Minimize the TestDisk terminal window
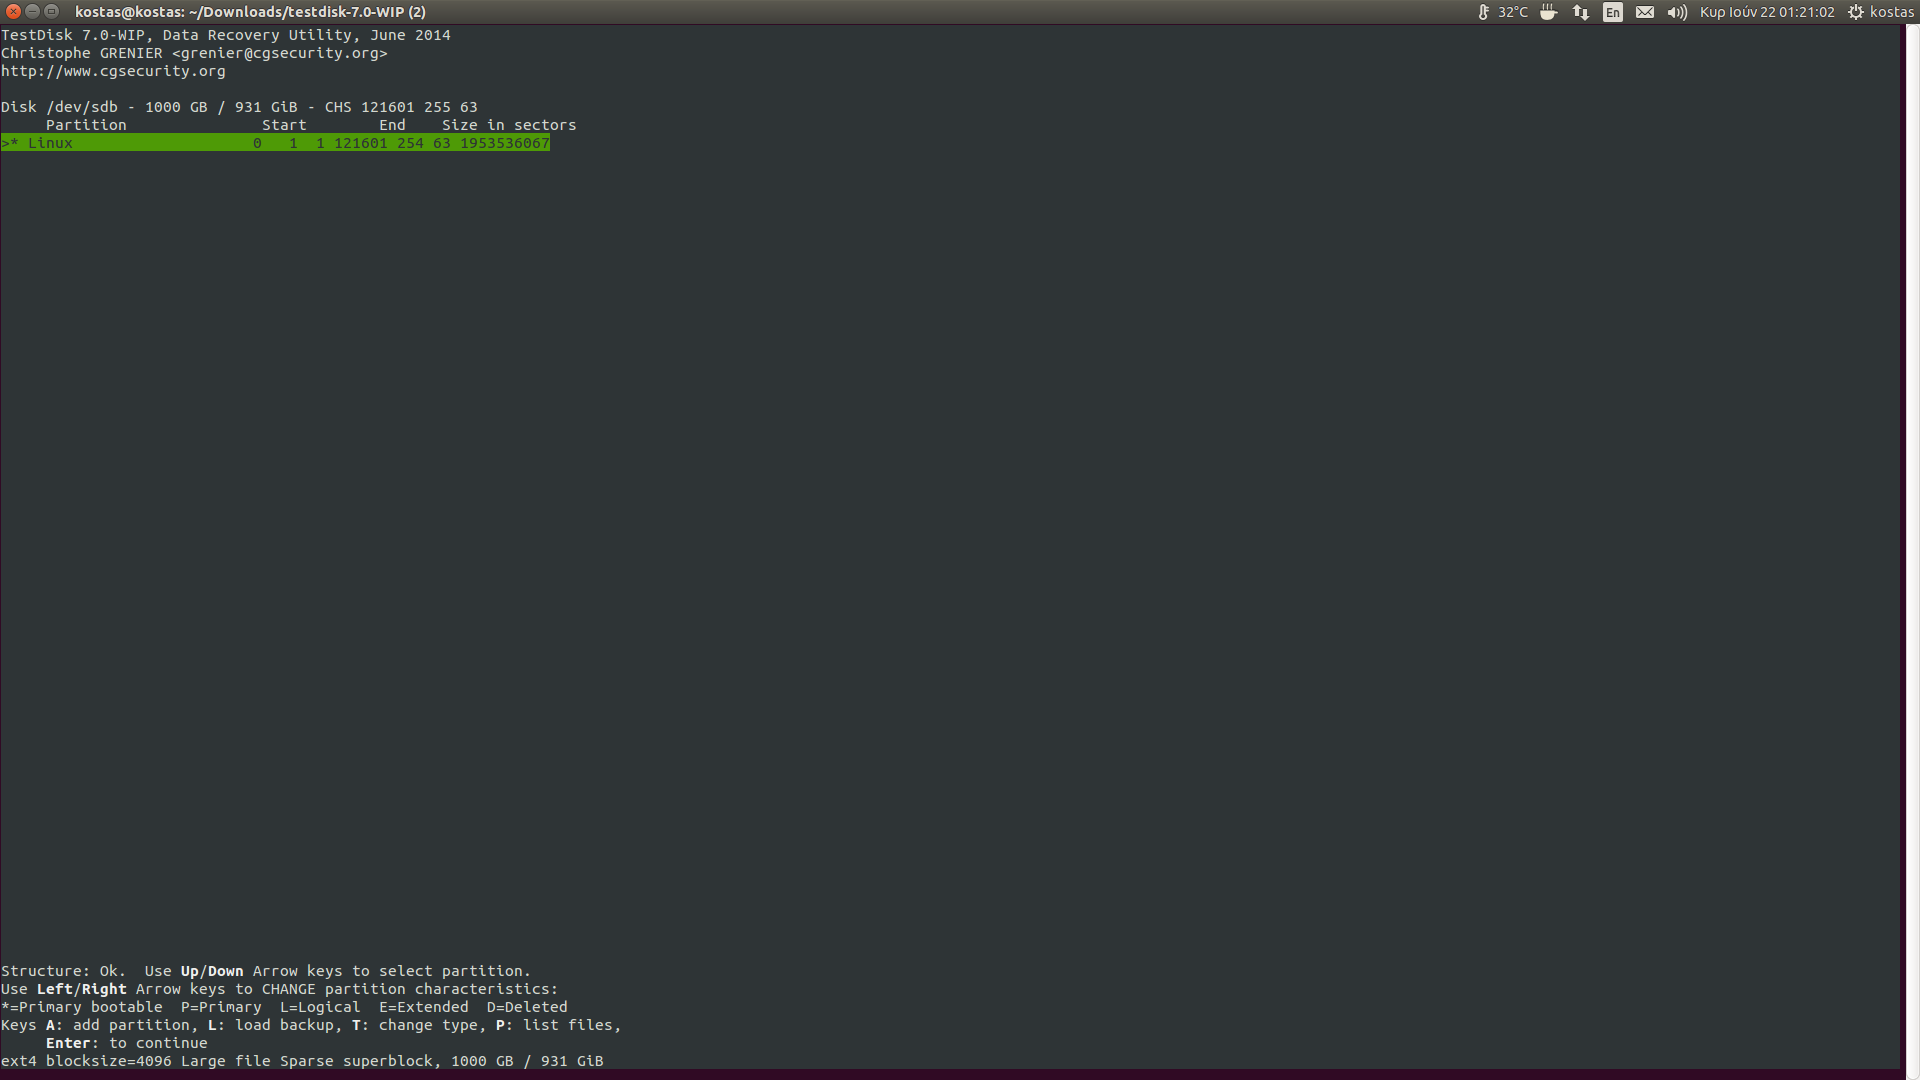The height and width of the screenshot is (1080, 1920). pyautogui.click(x=30, y=11)
